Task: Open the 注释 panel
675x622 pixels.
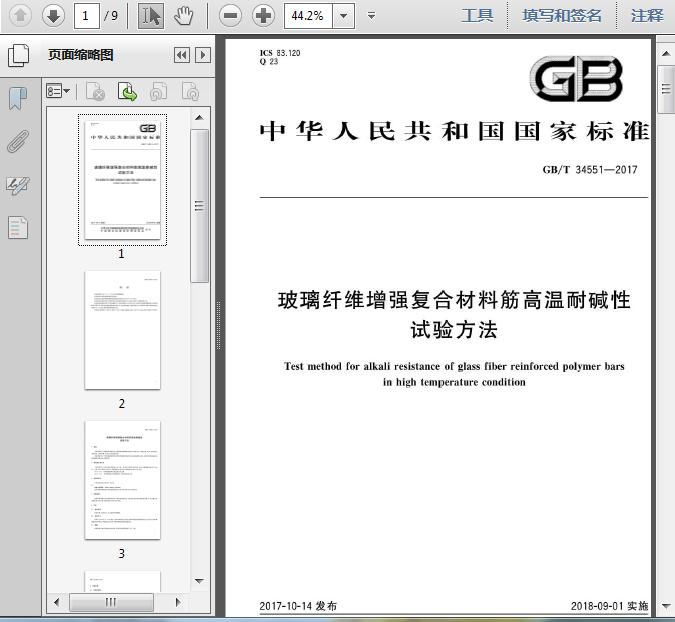Action: (647, 16)
